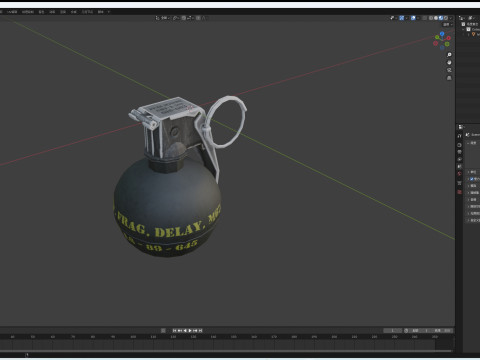Click the current frame number field
Screen dimensions: 480x360
(393, 331)
